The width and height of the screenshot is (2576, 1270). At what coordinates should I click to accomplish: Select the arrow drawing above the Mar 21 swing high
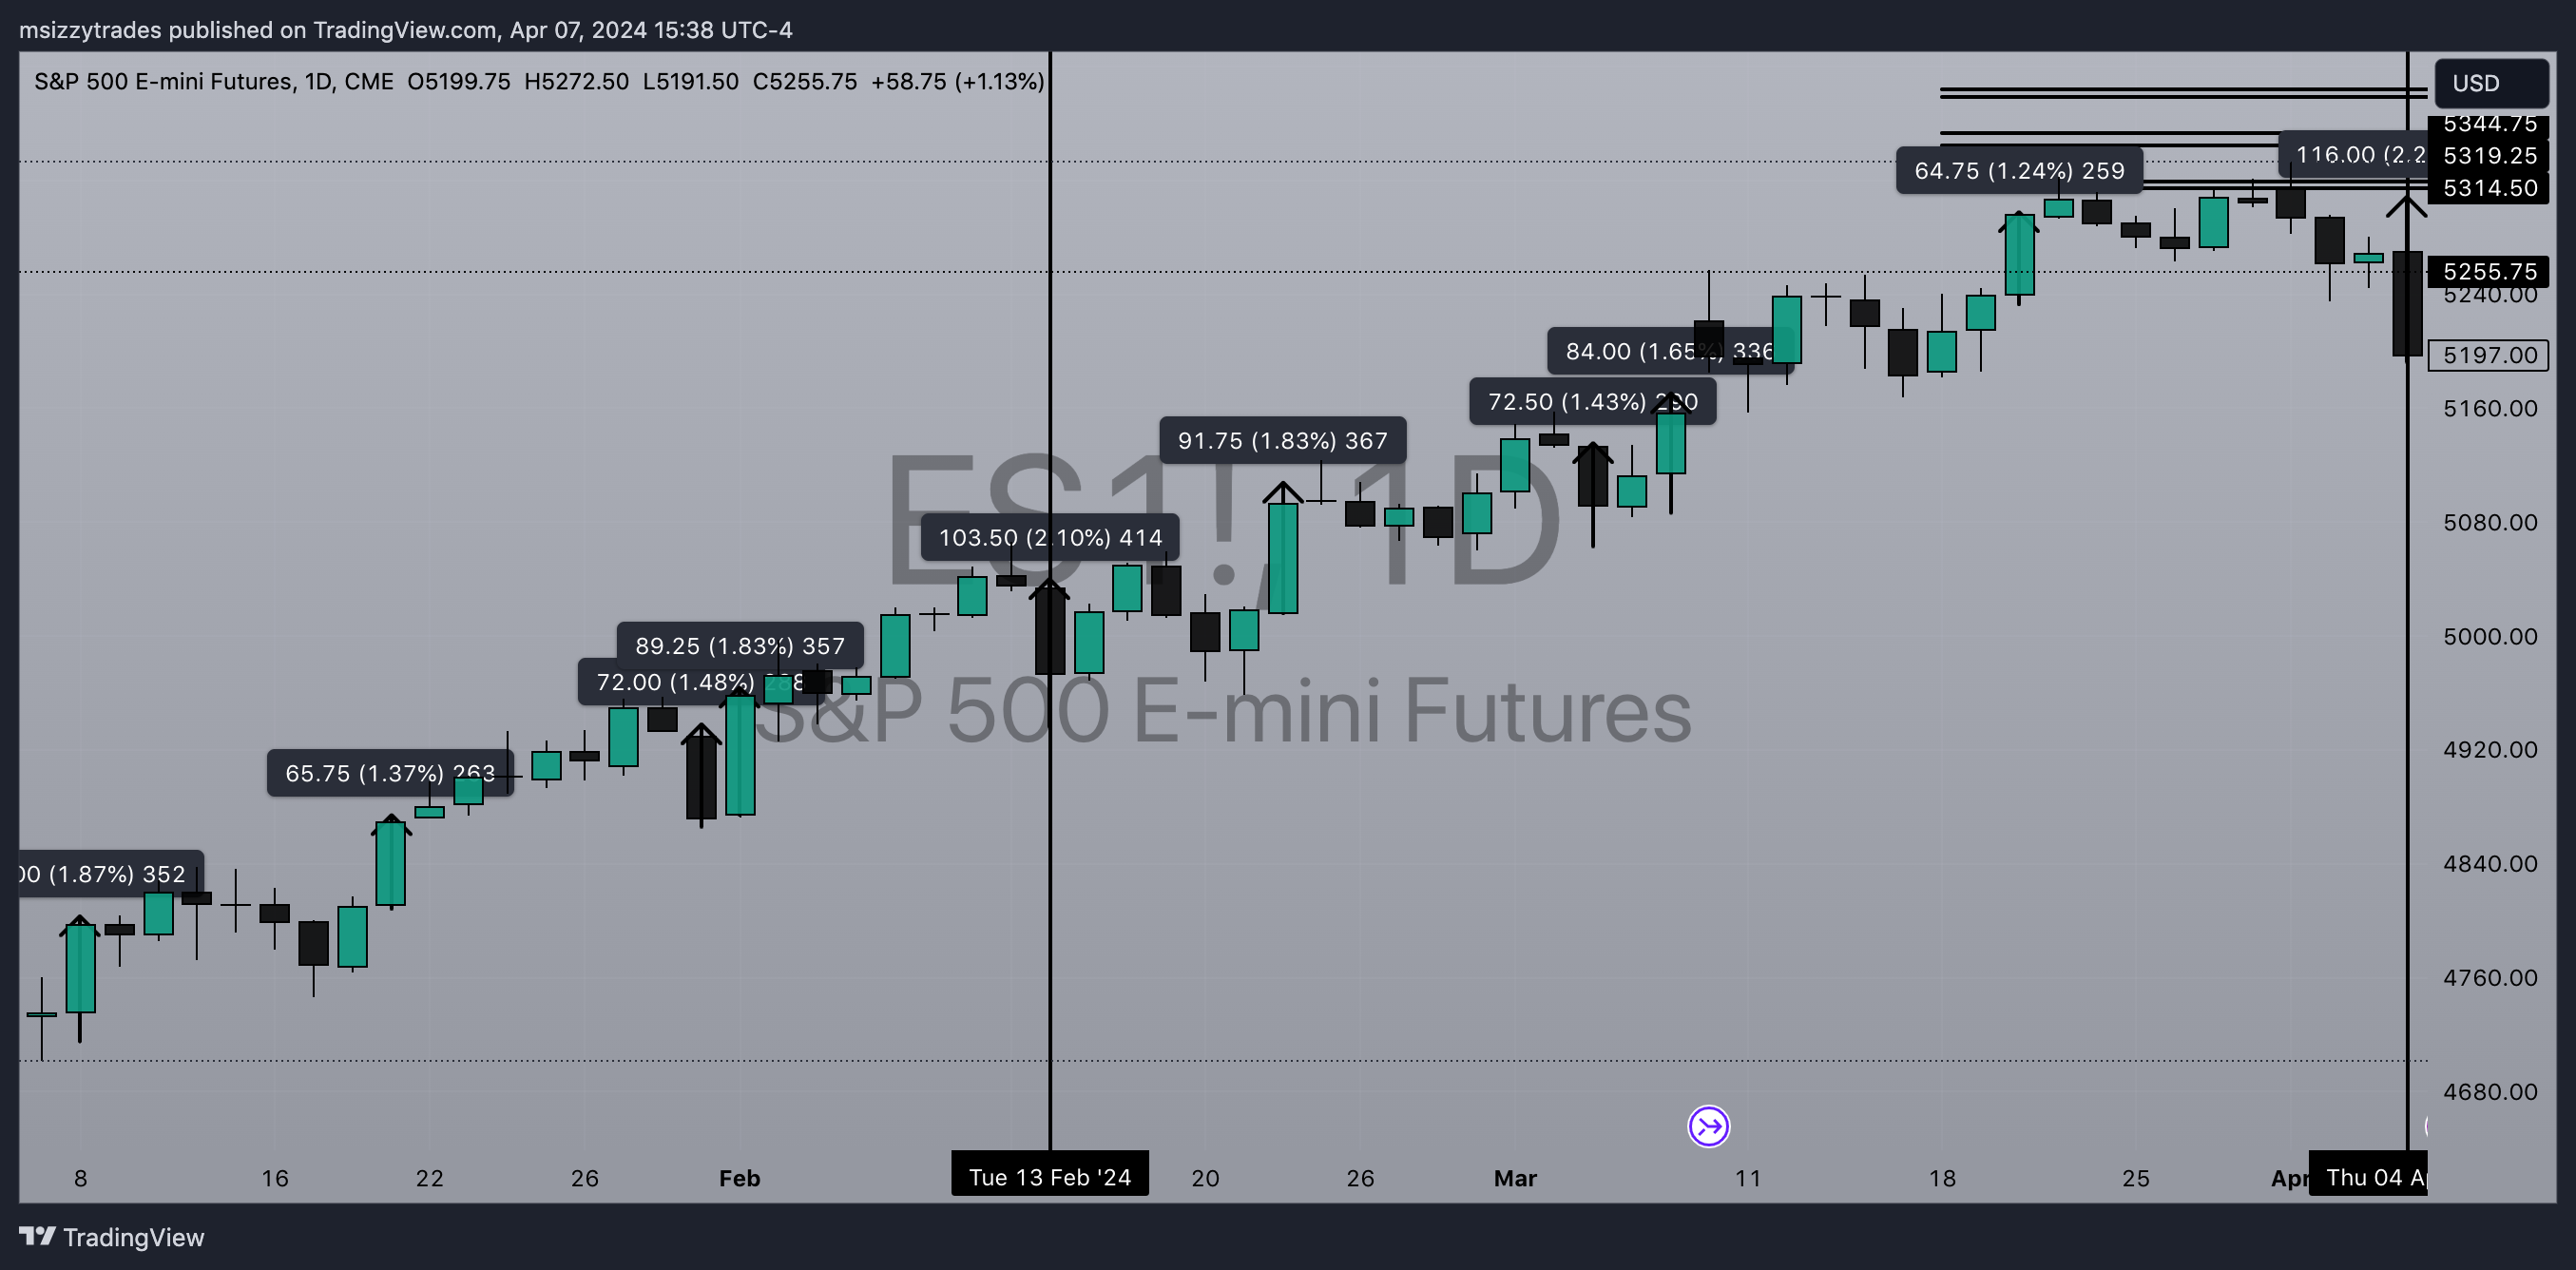[2020, 214]
